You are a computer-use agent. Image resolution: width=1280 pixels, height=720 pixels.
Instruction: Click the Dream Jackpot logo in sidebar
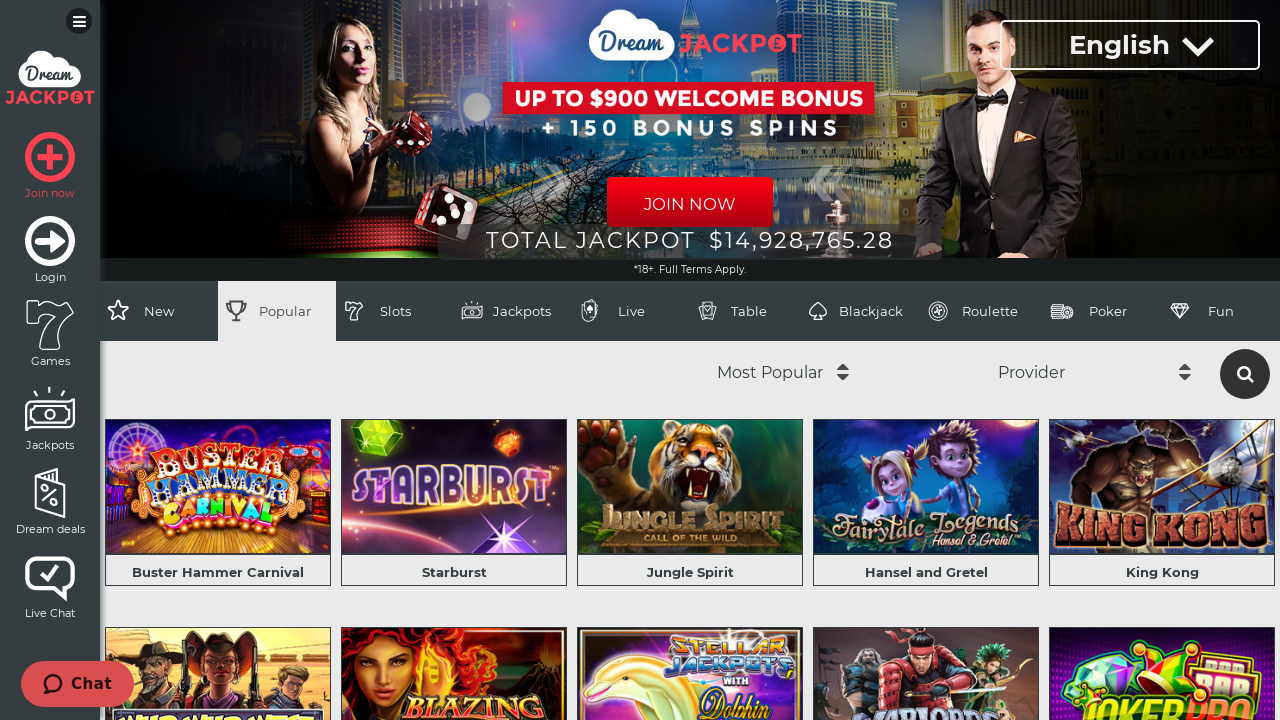point(50,78)
